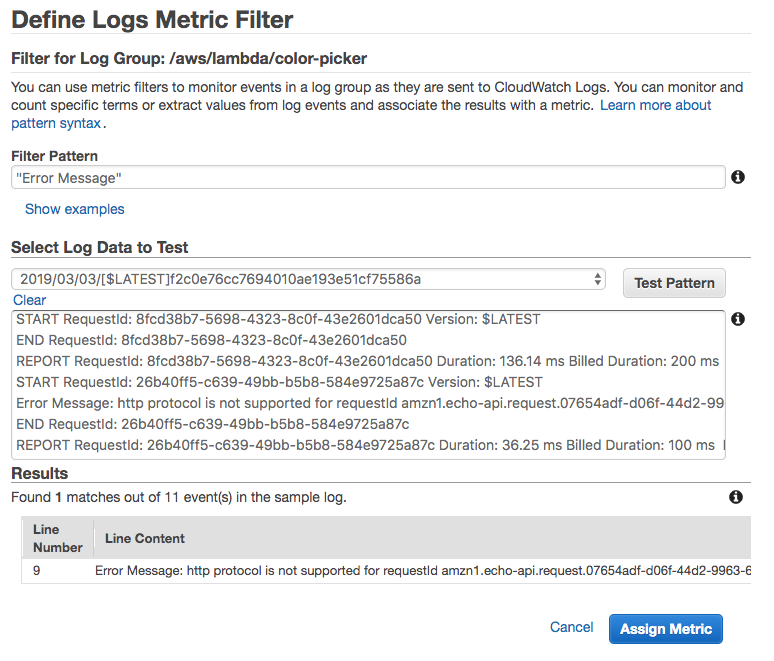Click the REPORT line with 136.14 ms duration
Image resolution: width=774 pixels, height=661 pixels.
point(368,361)
